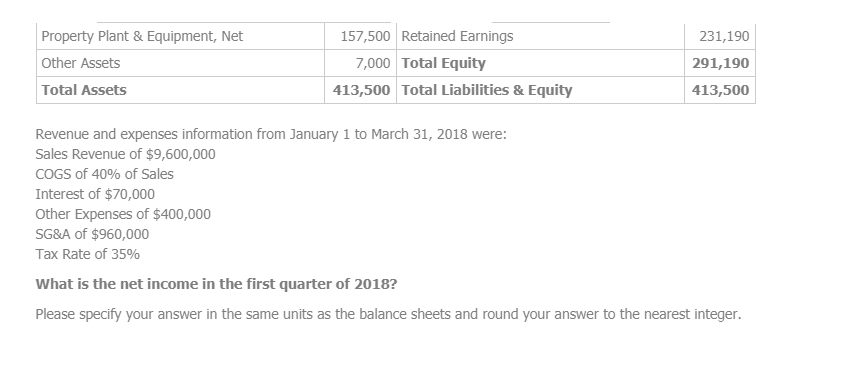This screenshot has height=375, width=849.
Task: Select the Other Assets value 7,000
Action: tap(373, 63)
